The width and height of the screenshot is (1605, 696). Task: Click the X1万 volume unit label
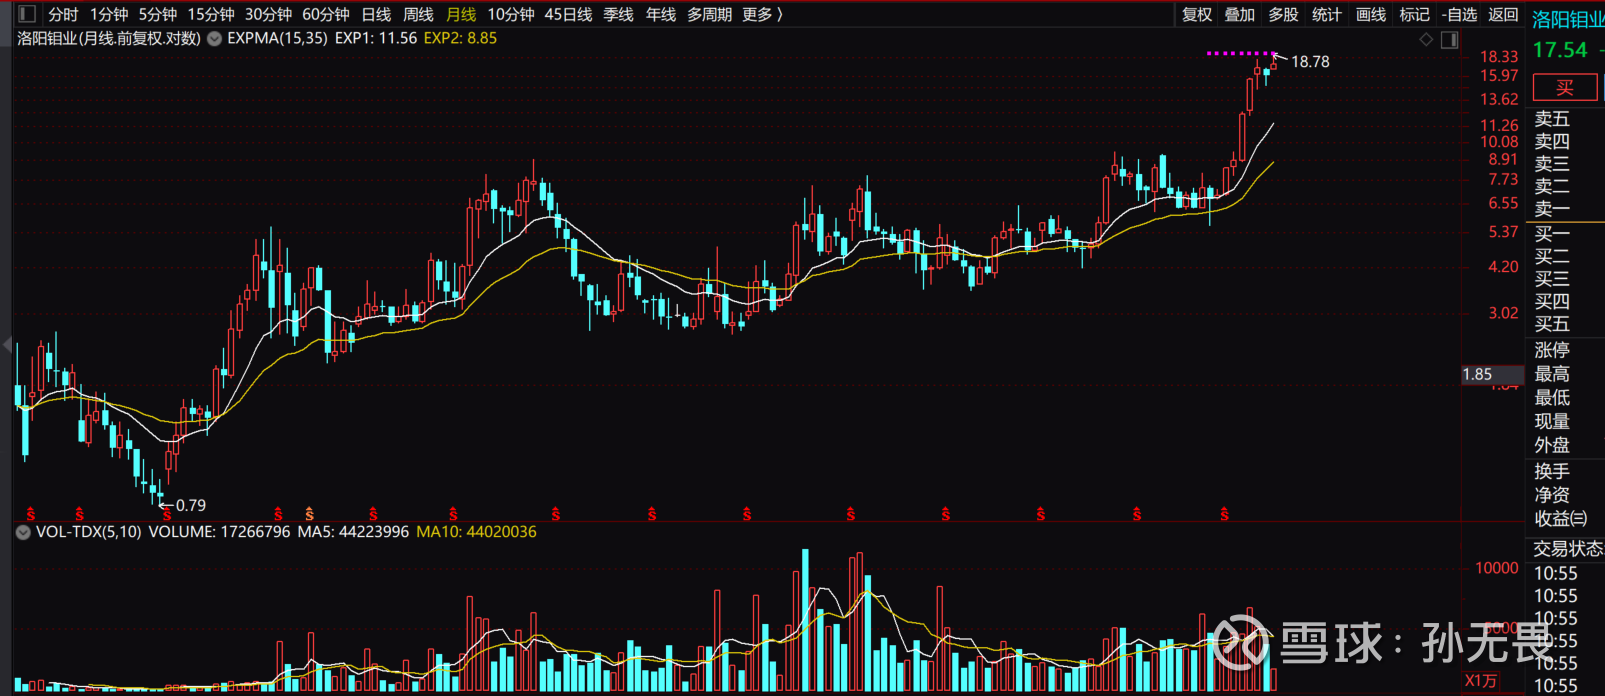(1481, 681)
